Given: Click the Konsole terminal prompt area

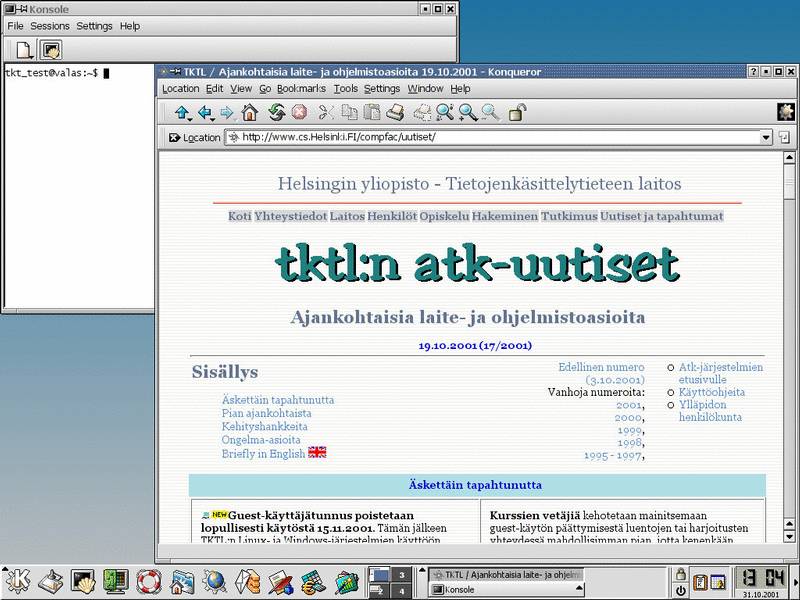Looking at the screenshot, I should 79,186.
